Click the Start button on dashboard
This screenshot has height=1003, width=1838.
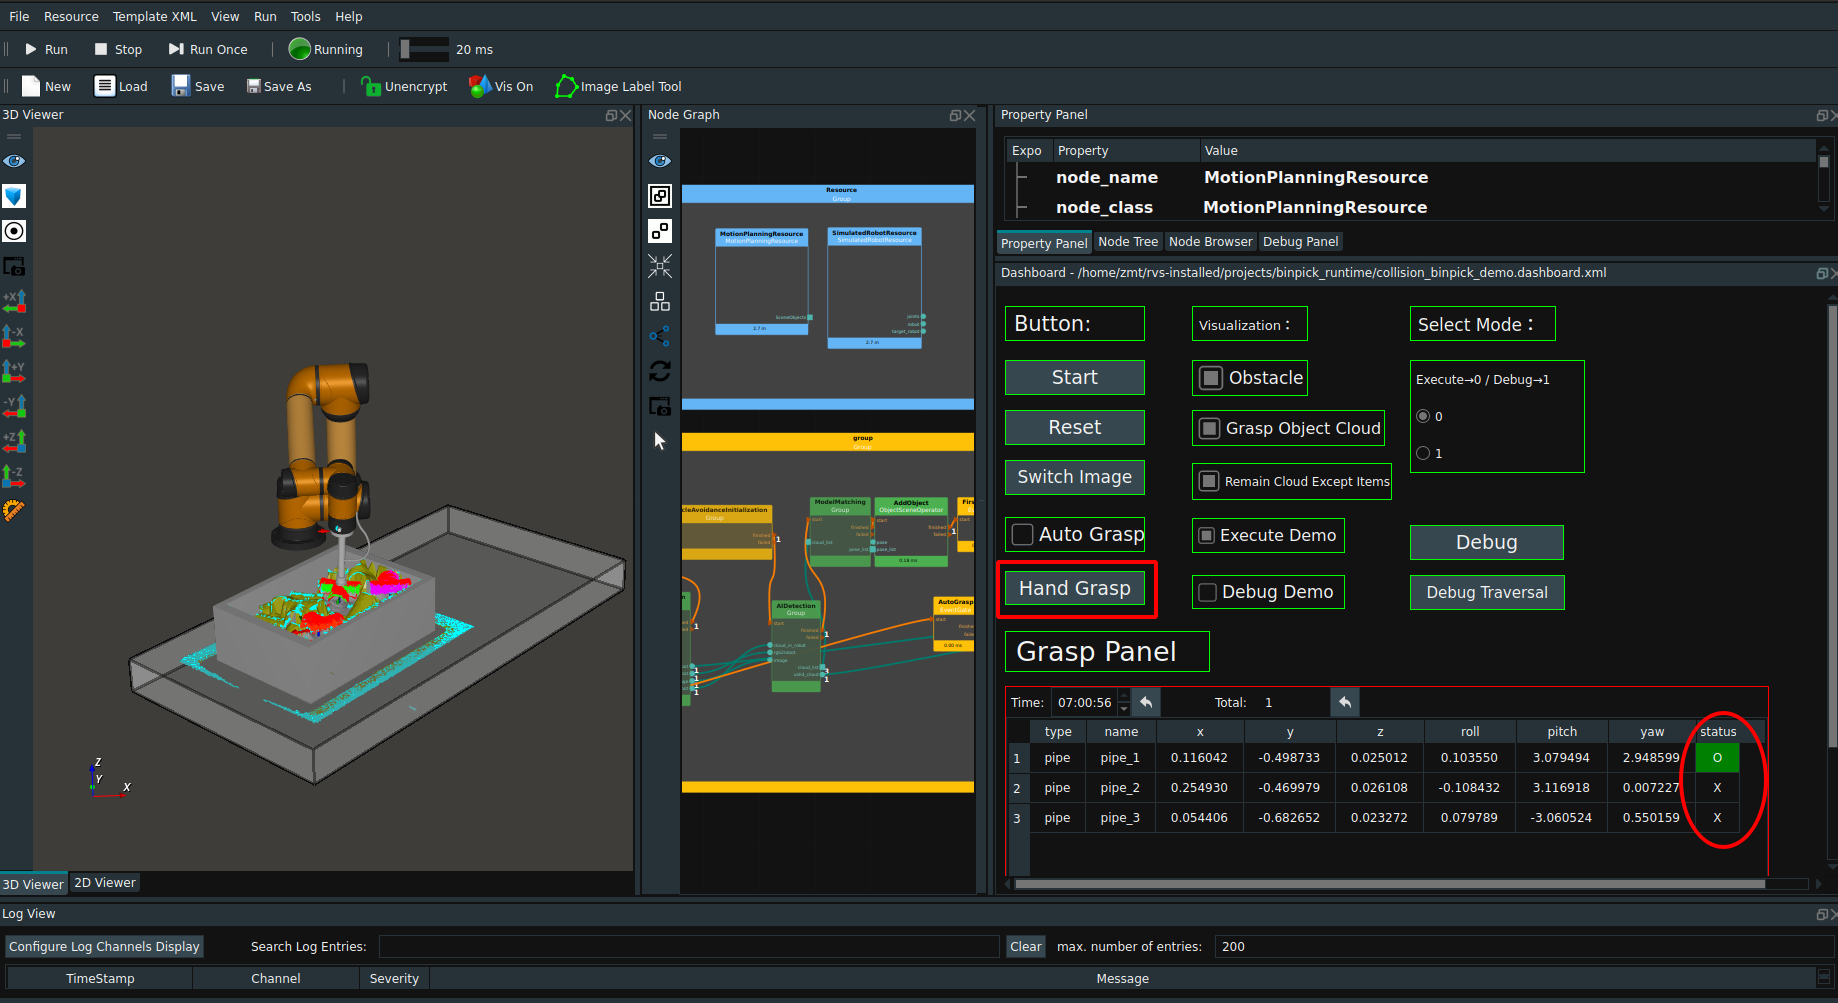point(1075,377)
